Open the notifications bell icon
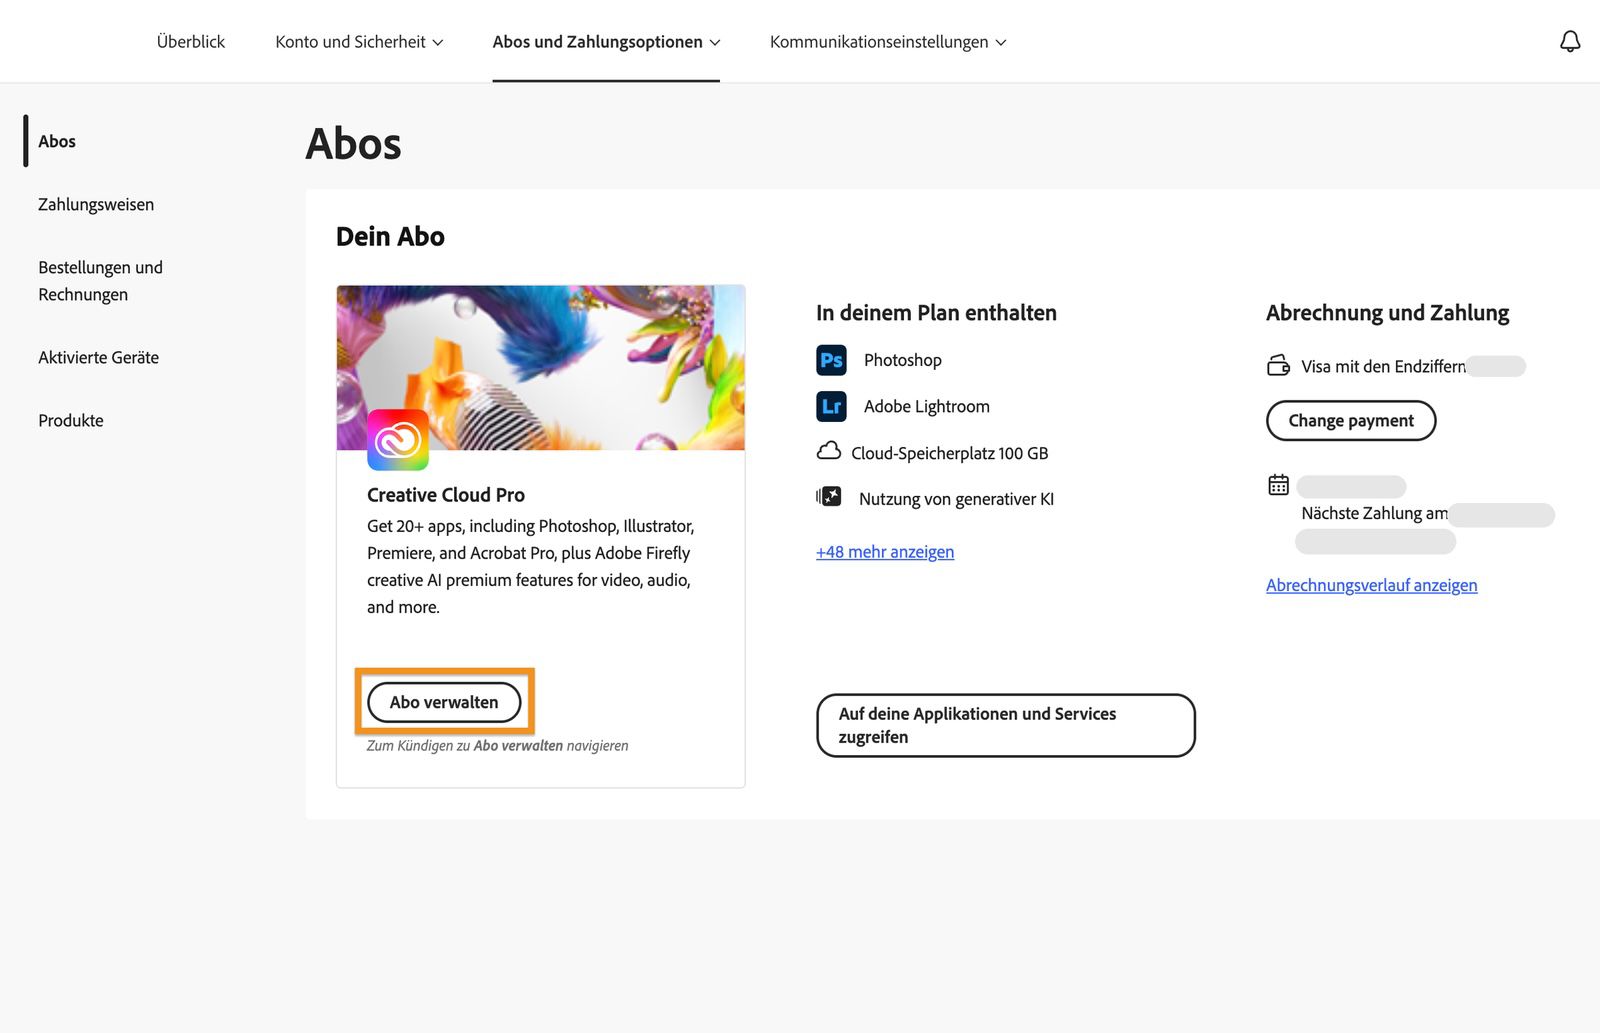Screen dimensions: 1600x1033 point(1570,41)
